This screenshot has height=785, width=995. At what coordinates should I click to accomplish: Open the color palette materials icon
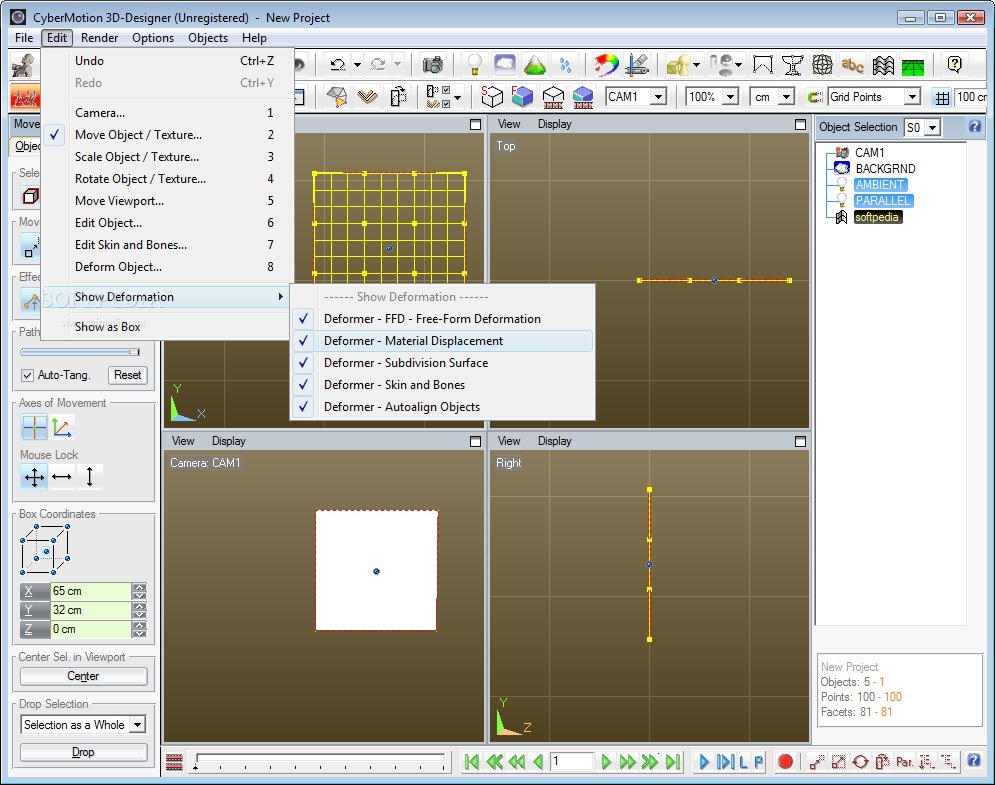[606, 65]
